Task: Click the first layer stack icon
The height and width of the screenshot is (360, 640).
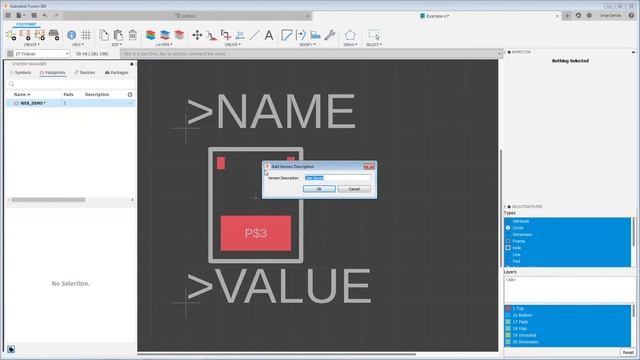Action: (x=151, y=35)
